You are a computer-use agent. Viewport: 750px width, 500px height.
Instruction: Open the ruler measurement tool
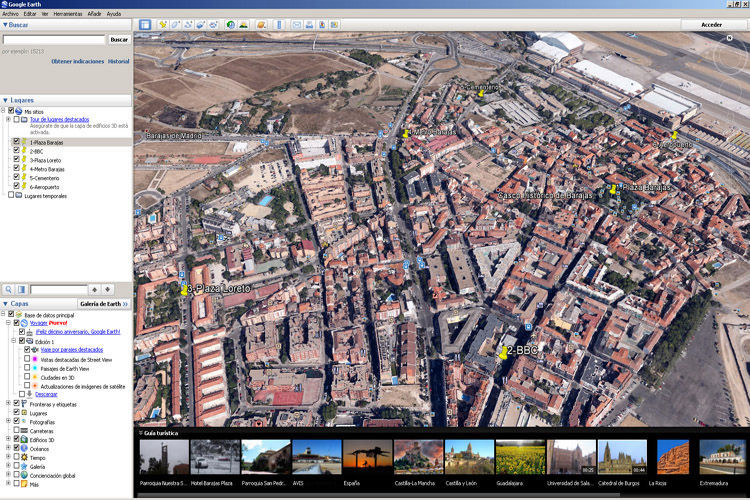pyautogui.click(x=279, y=24)
